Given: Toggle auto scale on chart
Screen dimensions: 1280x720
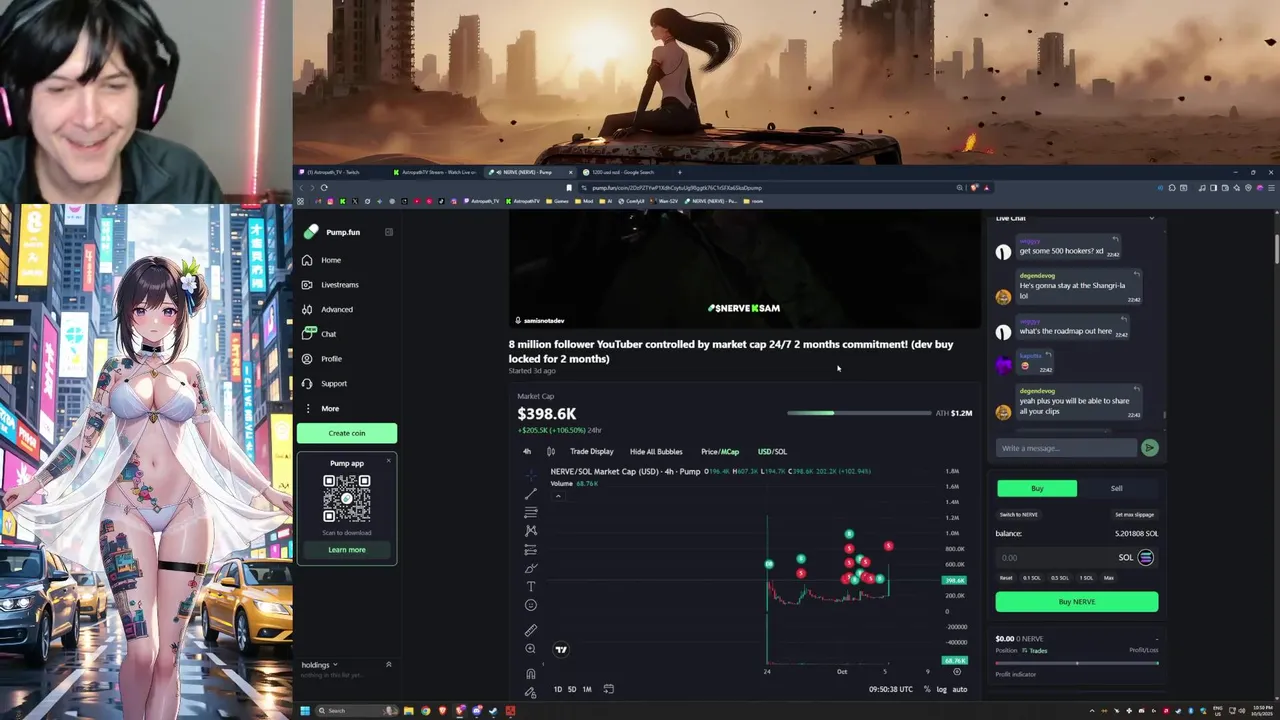Looking at the screenshot, I should (960, 689).
